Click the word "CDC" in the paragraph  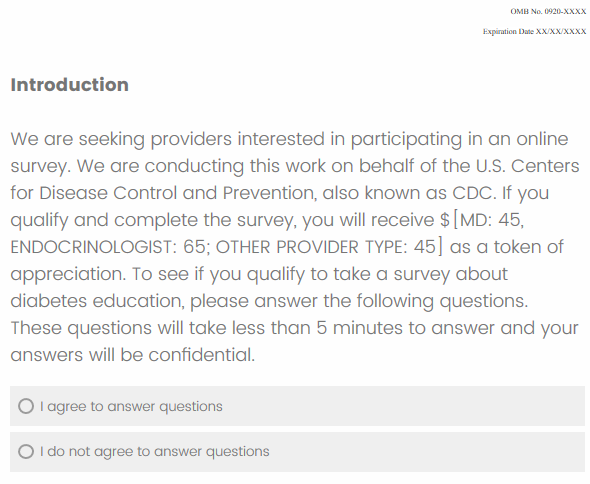[472, 193]
